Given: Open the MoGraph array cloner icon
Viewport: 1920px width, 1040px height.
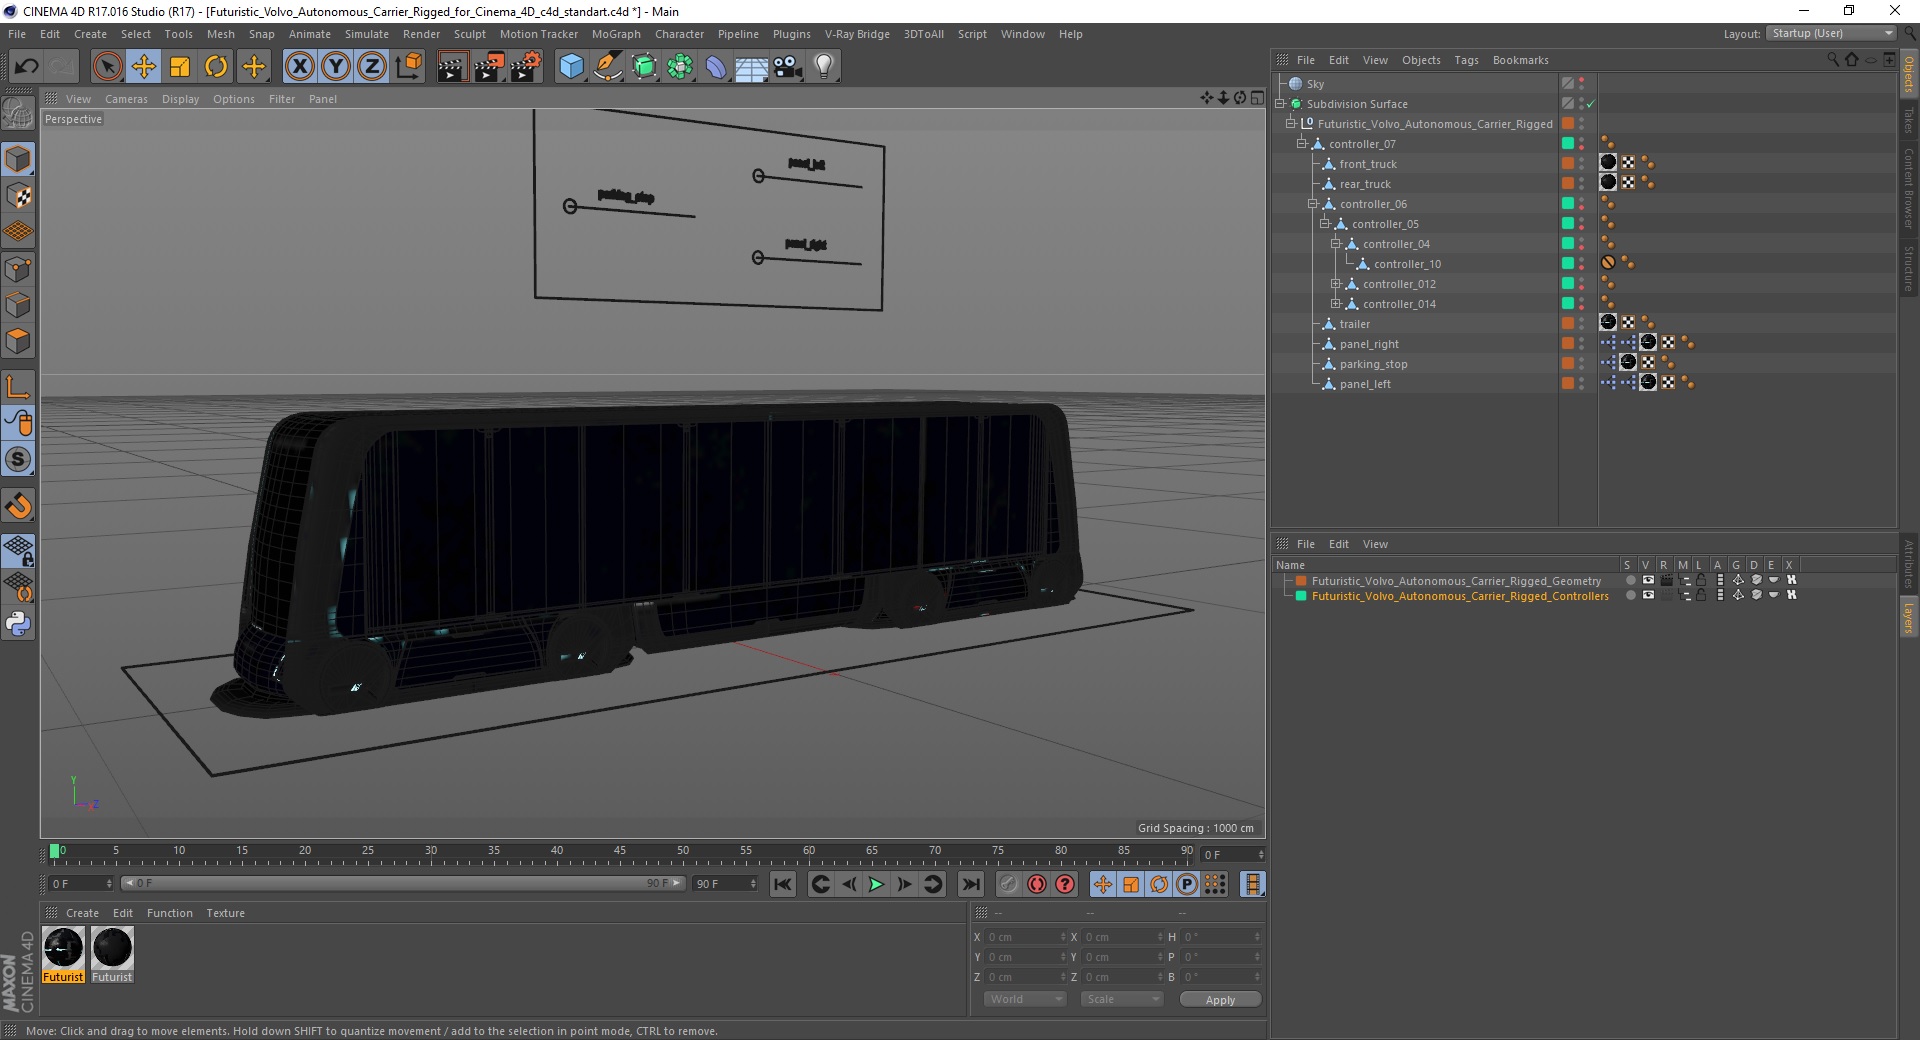Looking at the screenshot, I should (680, 67).
